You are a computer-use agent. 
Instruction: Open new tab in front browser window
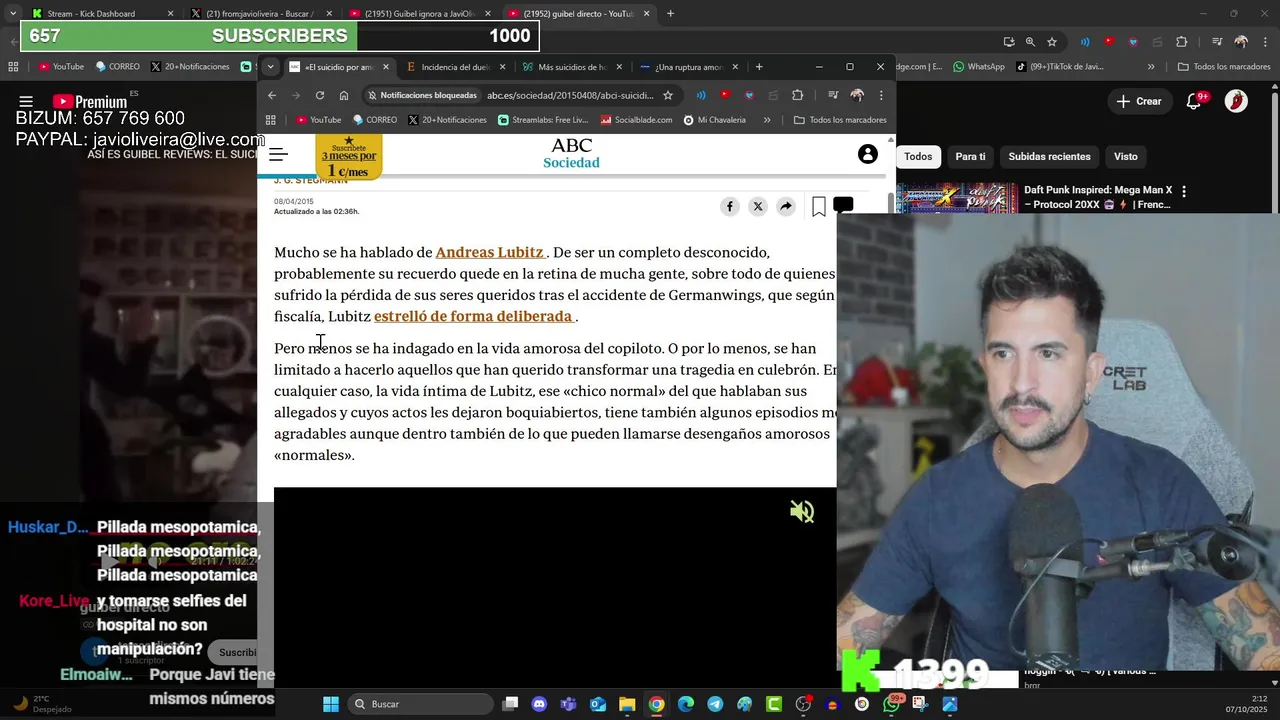[x=759, y=67]
